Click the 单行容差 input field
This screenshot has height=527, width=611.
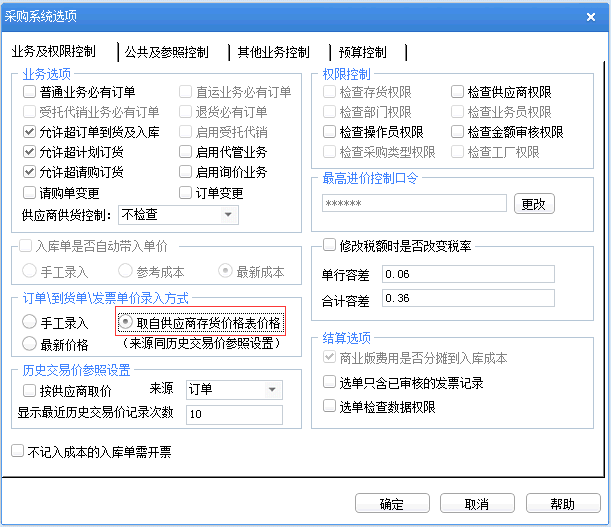point(466,274)
